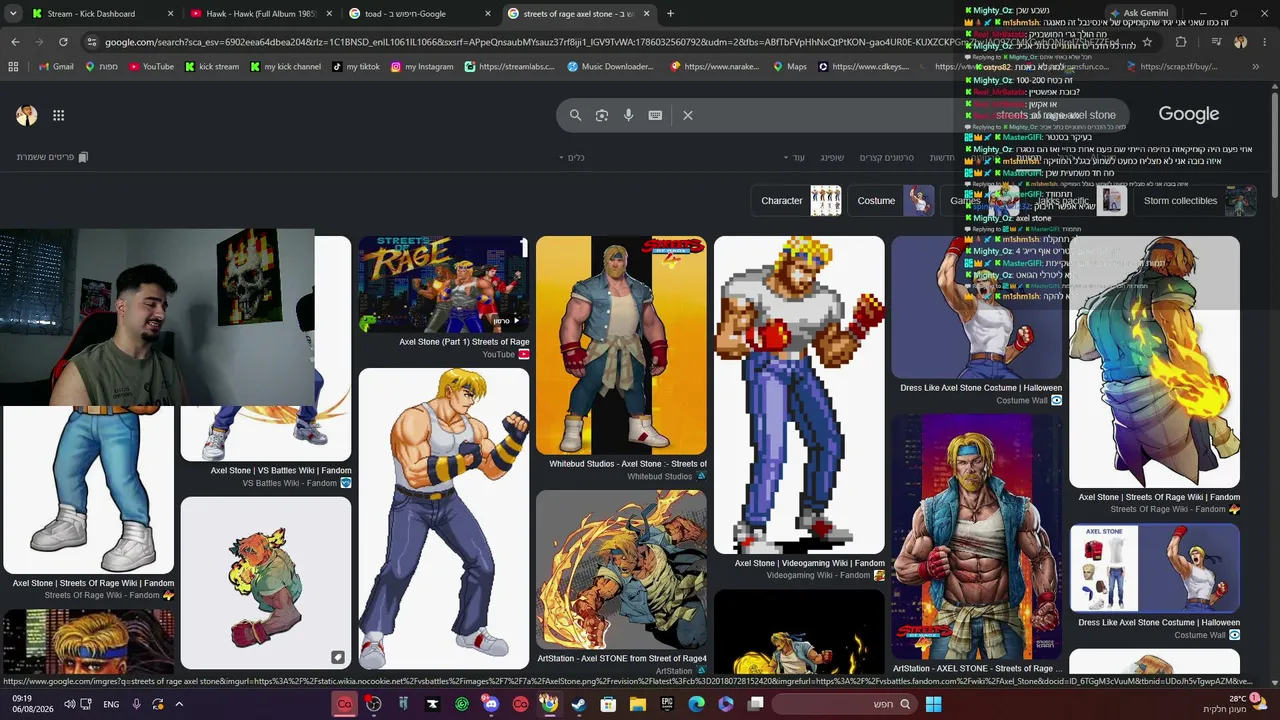Open the שופינג shopping results tab

(832, 157)
